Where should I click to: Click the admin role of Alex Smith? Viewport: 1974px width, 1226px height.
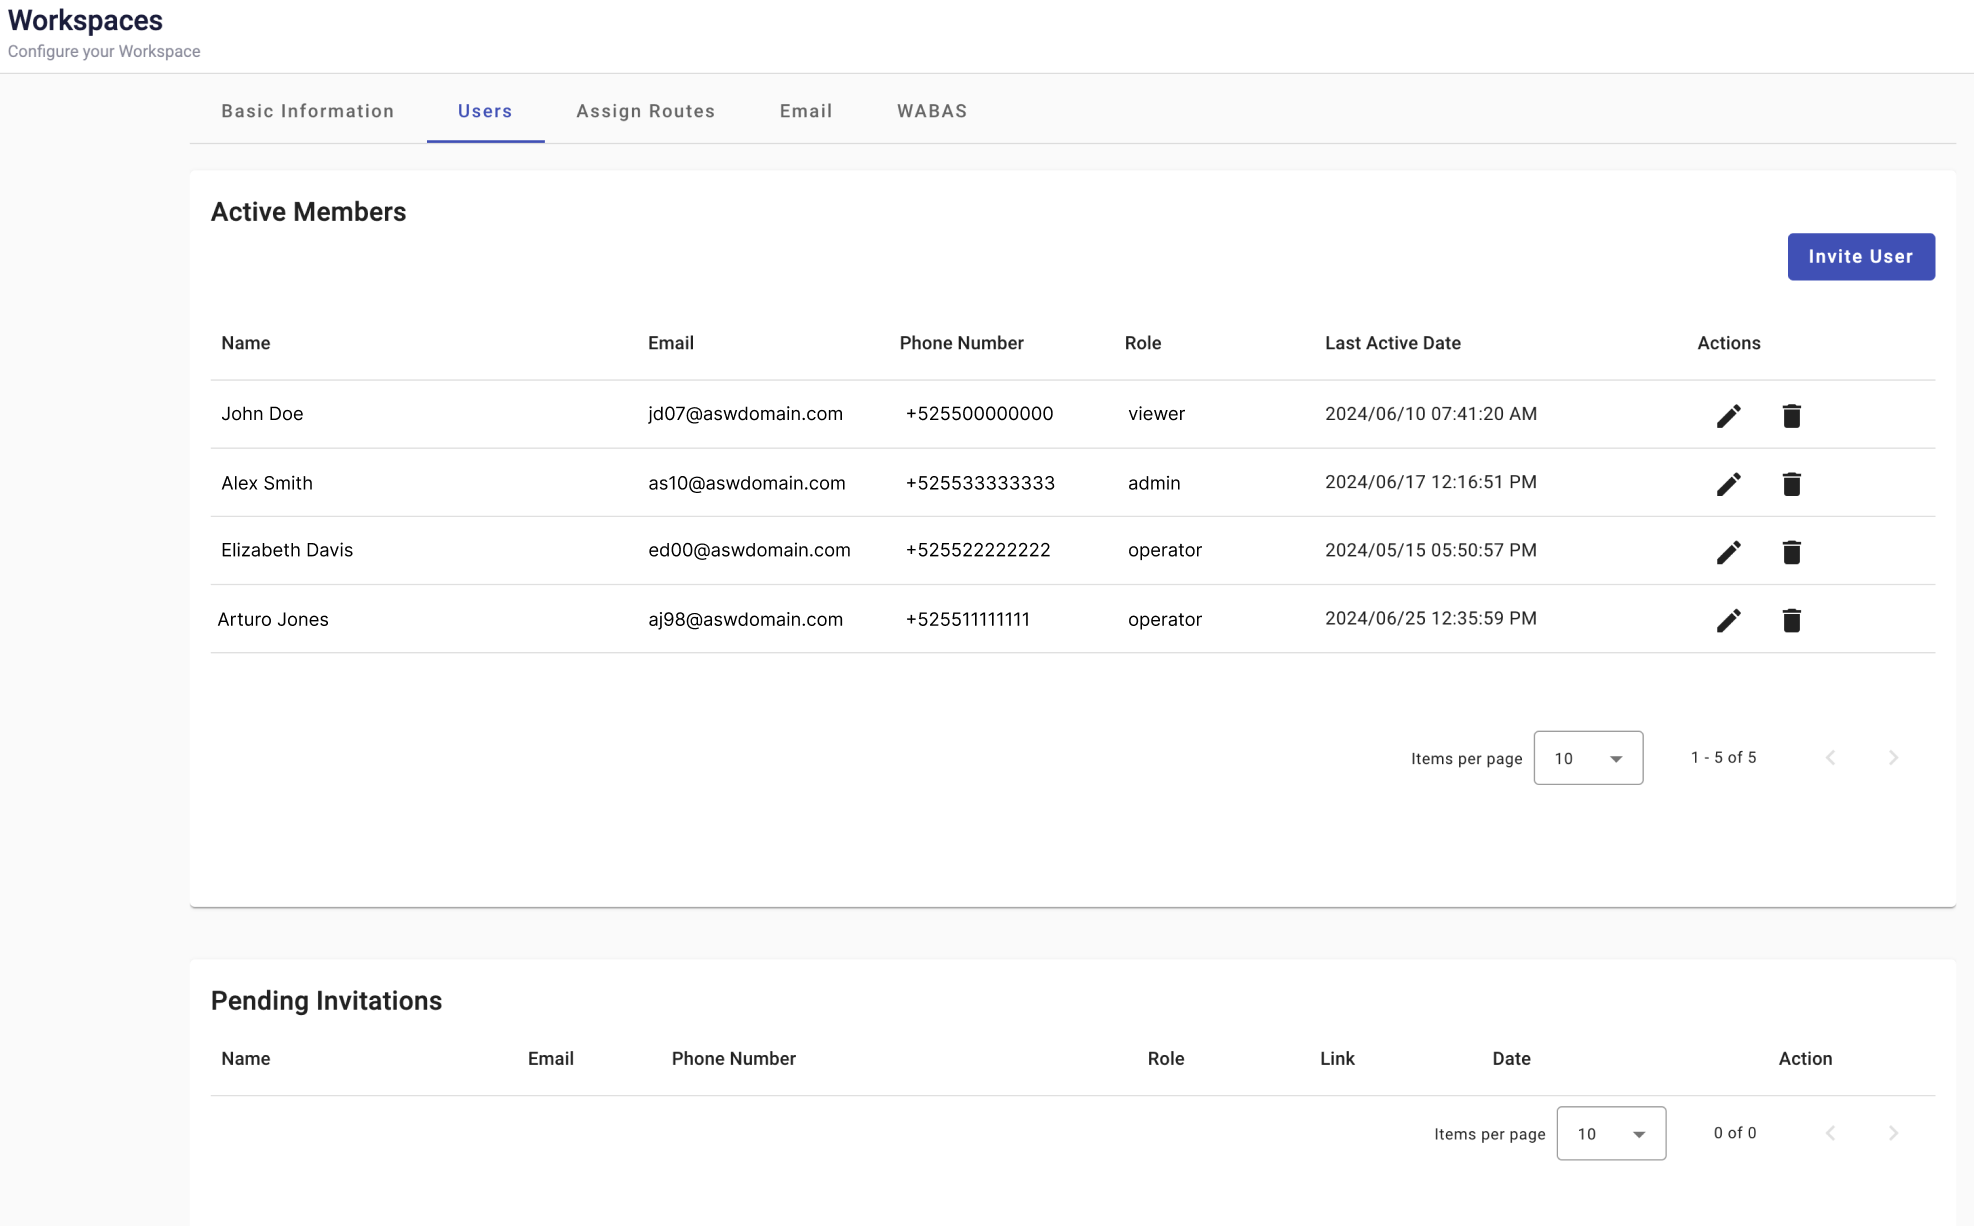click(1154, 483)
